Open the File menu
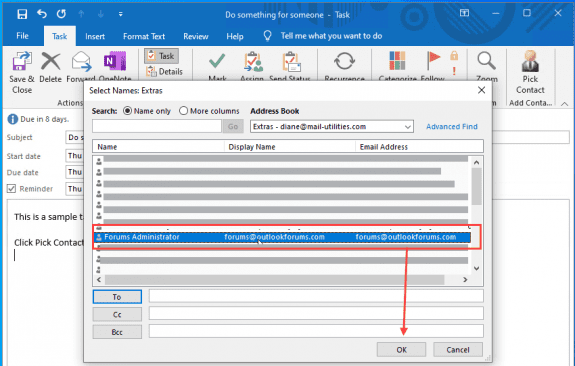The width and height of the screenshot is (575, 366). click(x=22, y=36)
